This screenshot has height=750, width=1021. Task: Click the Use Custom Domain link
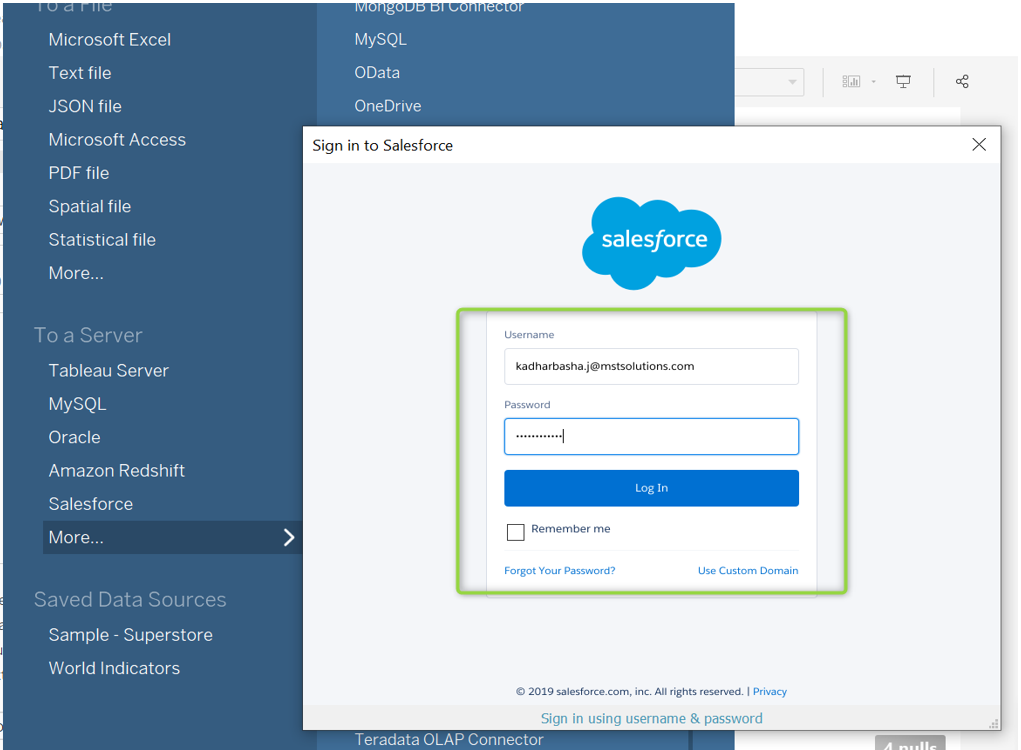[x=747, y=569]
